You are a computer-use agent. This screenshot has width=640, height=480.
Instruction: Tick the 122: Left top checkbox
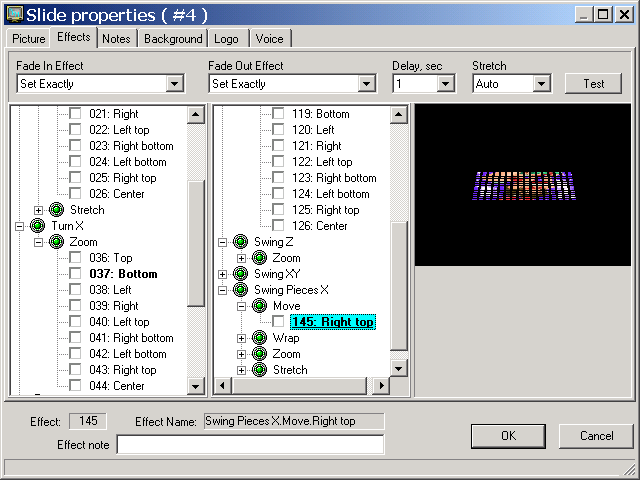coord(278,162)
